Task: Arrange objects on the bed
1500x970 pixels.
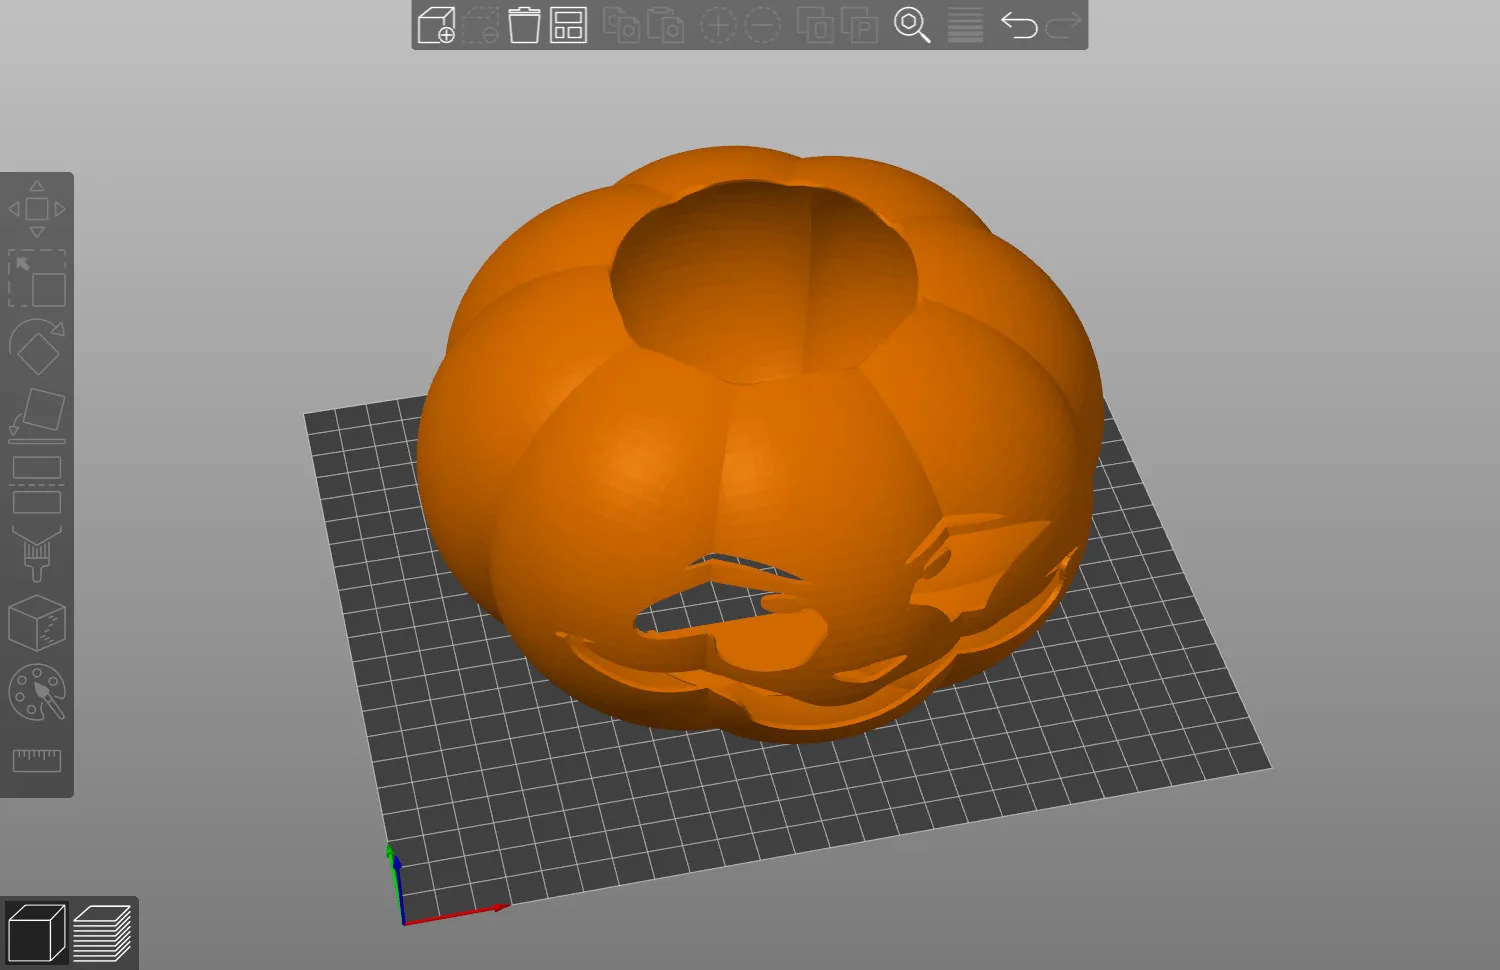Action: click(x=568, y=25)
